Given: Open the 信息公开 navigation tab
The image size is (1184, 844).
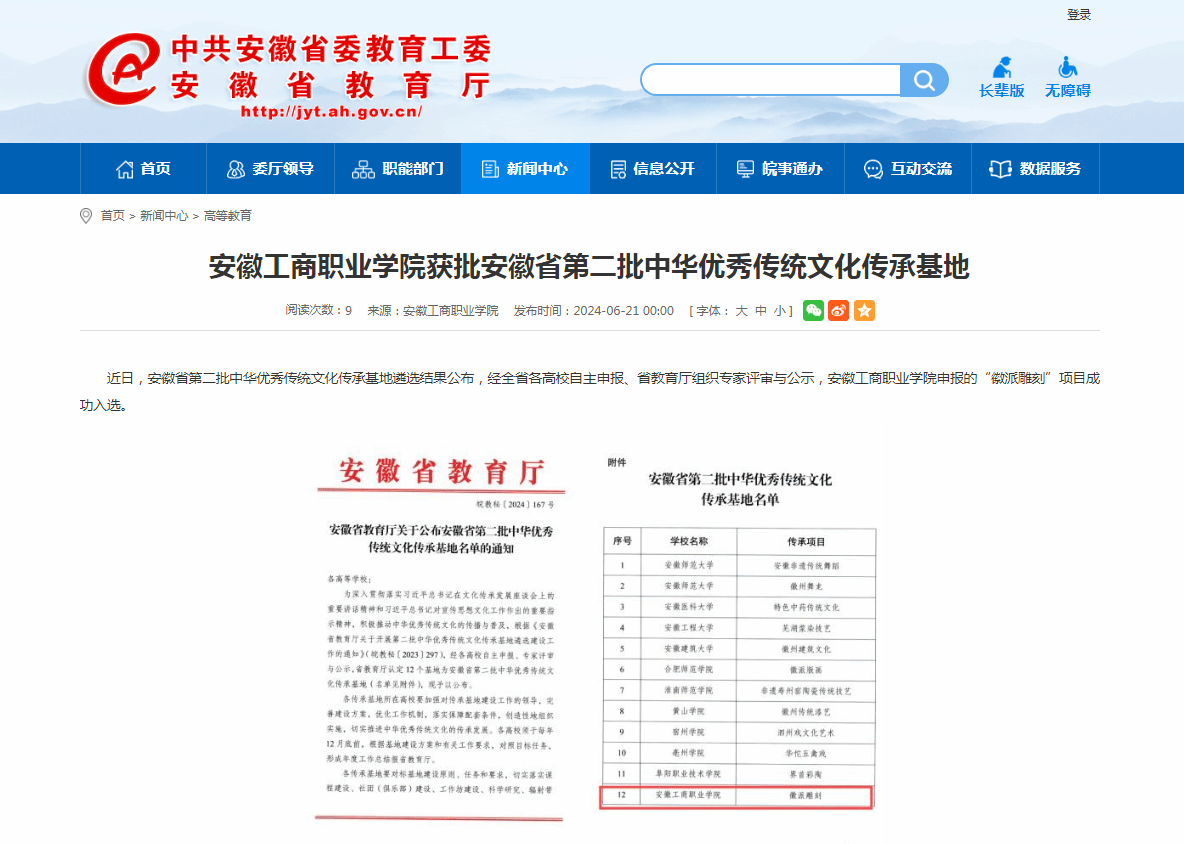Looking at the screenshot, I should tap(652, 168).
